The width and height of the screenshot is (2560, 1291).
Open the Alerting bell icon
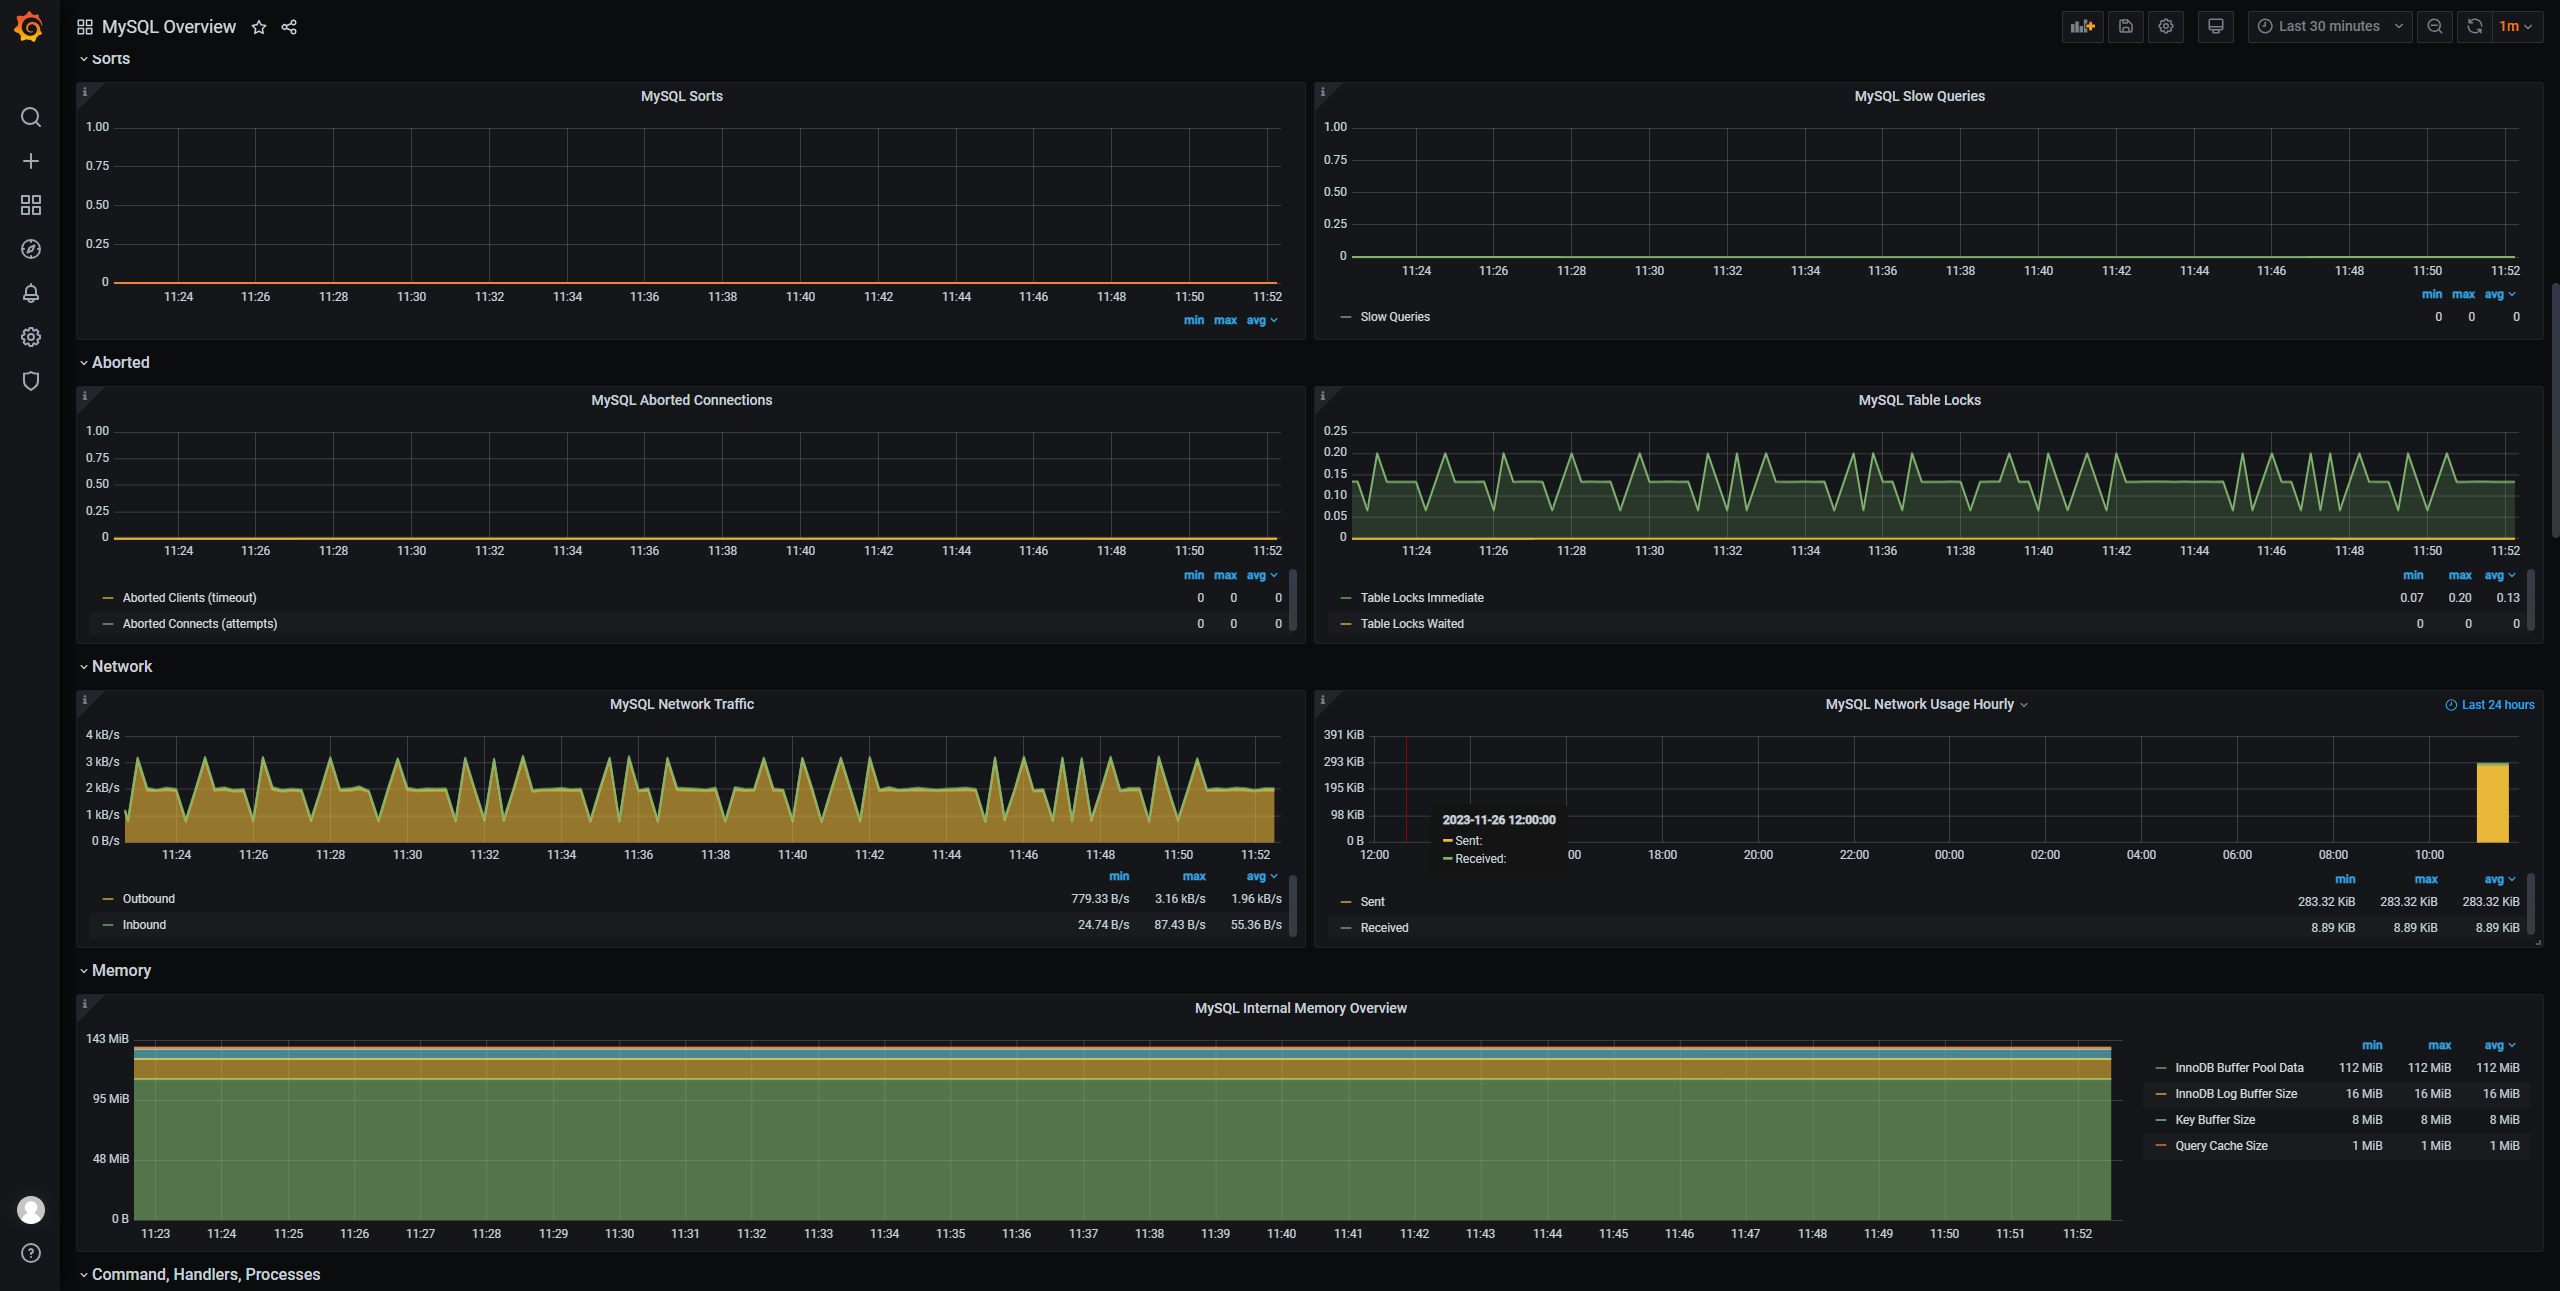(x=31, y=293)
